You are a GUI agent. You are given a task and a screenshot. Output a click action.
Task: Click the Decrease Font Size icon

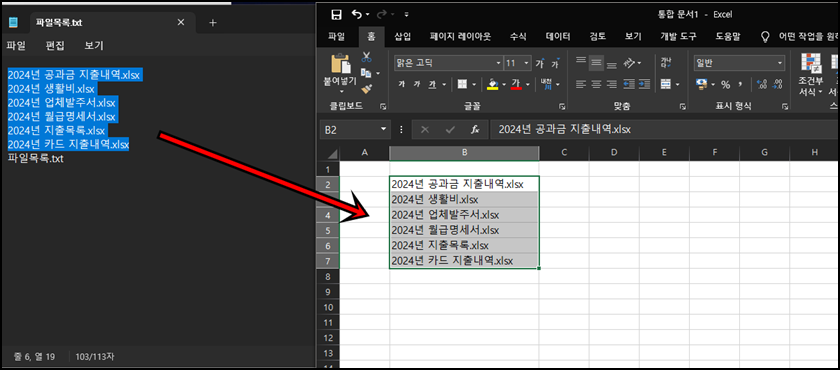pos(555,63)
